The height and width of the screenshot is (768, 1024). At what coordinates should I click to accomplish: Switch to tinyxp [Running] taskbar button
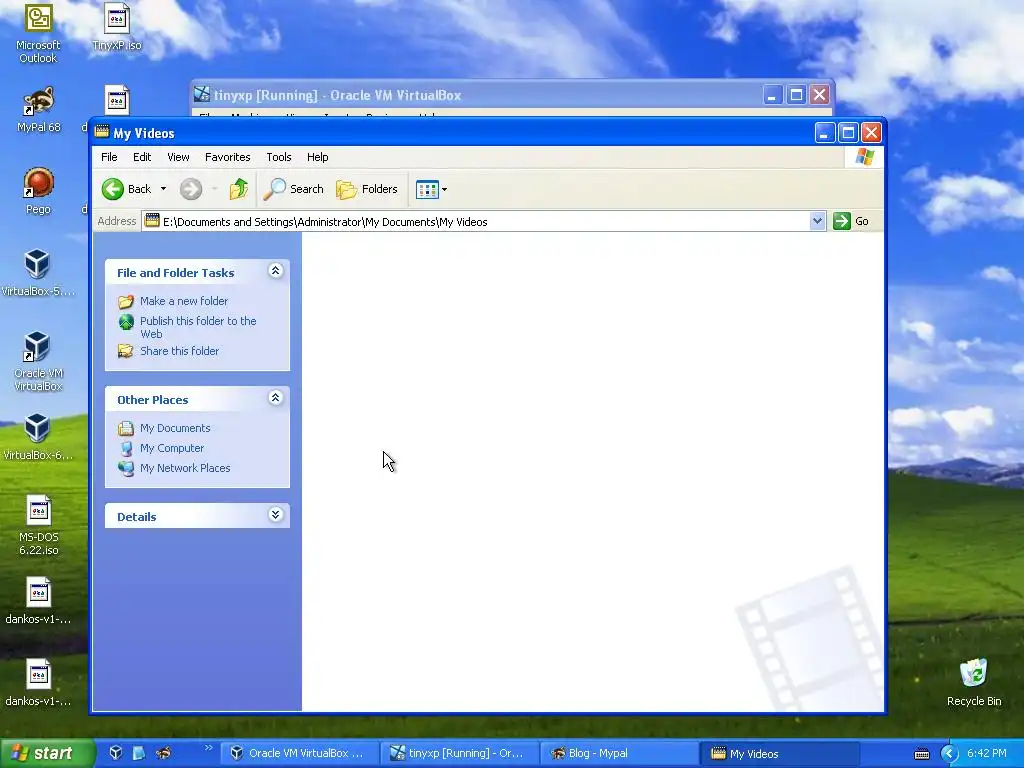[x=460, y=753]
